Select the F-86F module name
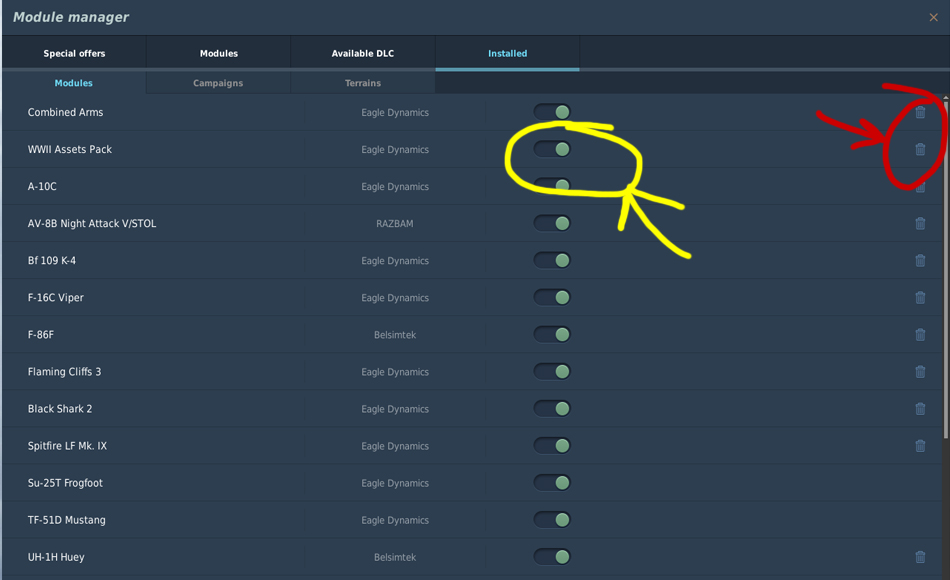The height and width of the screenshot is (580, 950). tap(41, 335)
